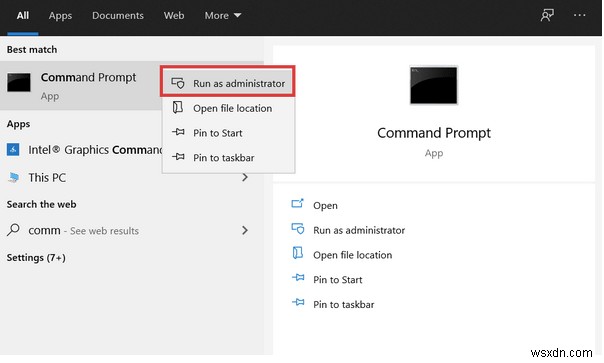Choose Open file location in context menu
The image size is (604, 363).
pyautogui.click(x=228, y=108)
